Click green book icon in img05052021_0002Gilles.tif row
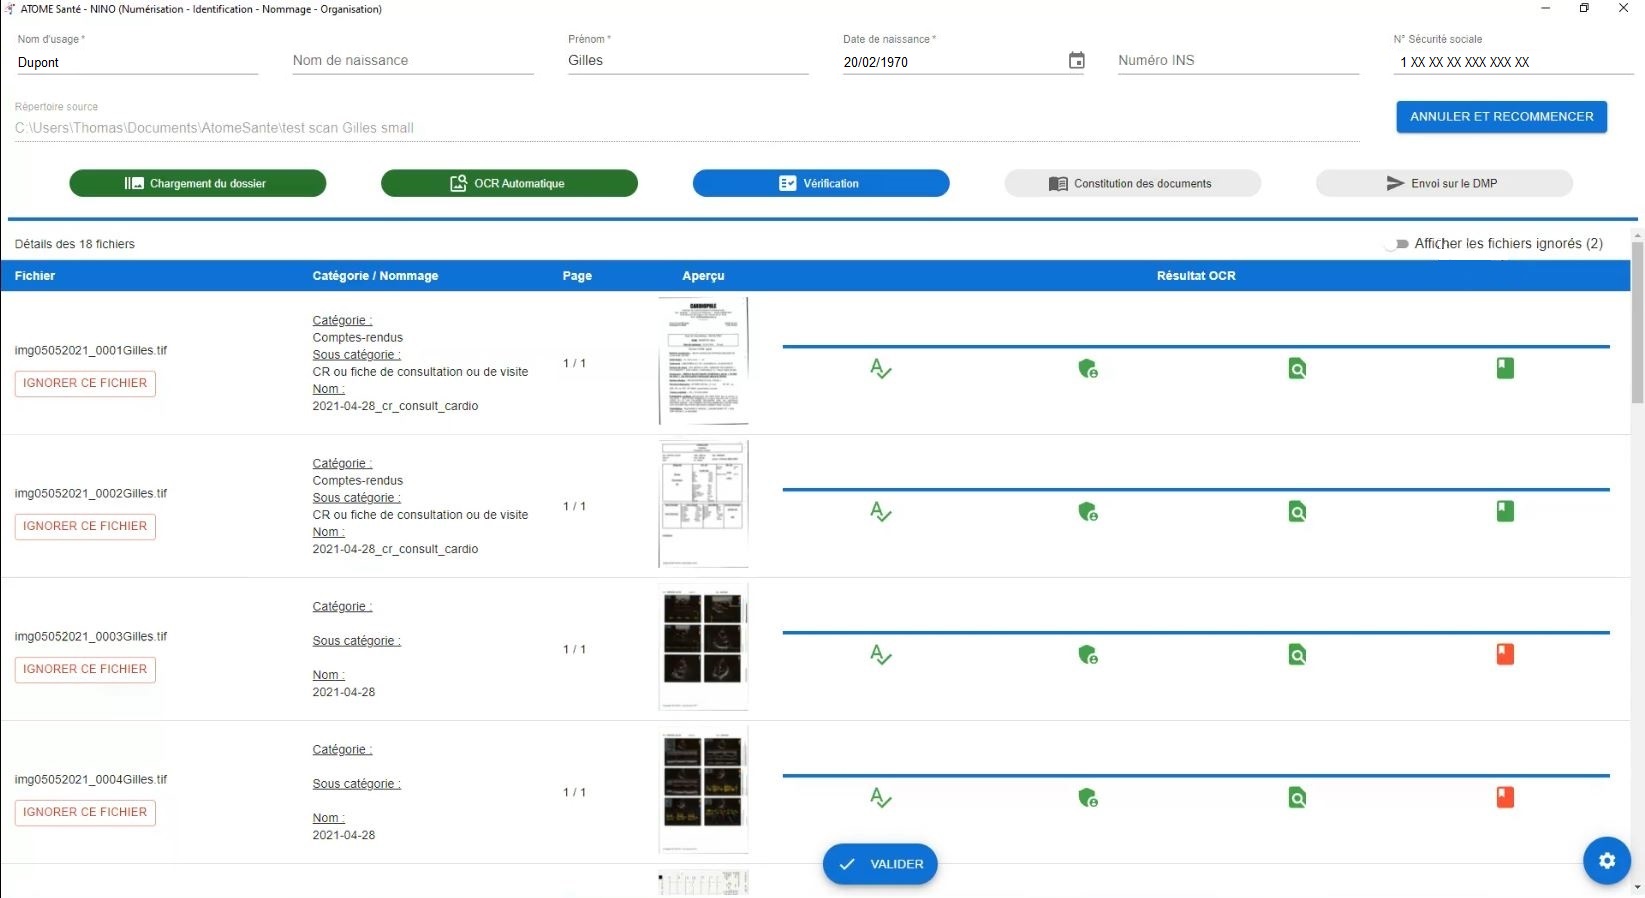The height and width of the screenshot is (898, 1645). click(1505, 511)
